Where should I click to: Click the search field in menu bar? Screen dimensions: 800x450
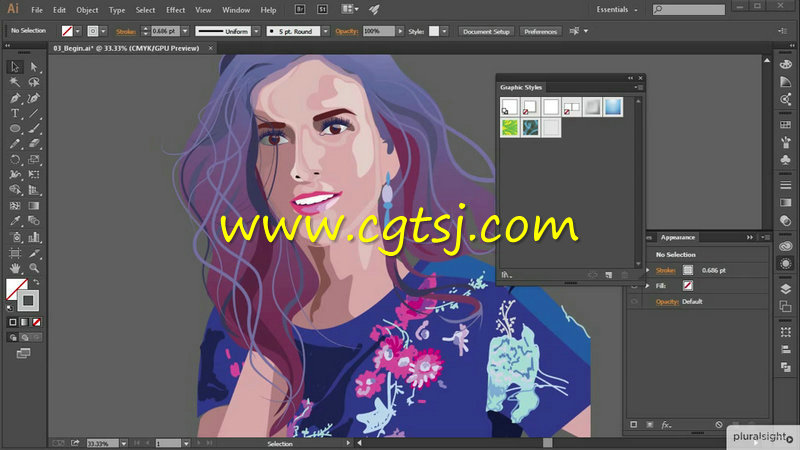(689, 9)
